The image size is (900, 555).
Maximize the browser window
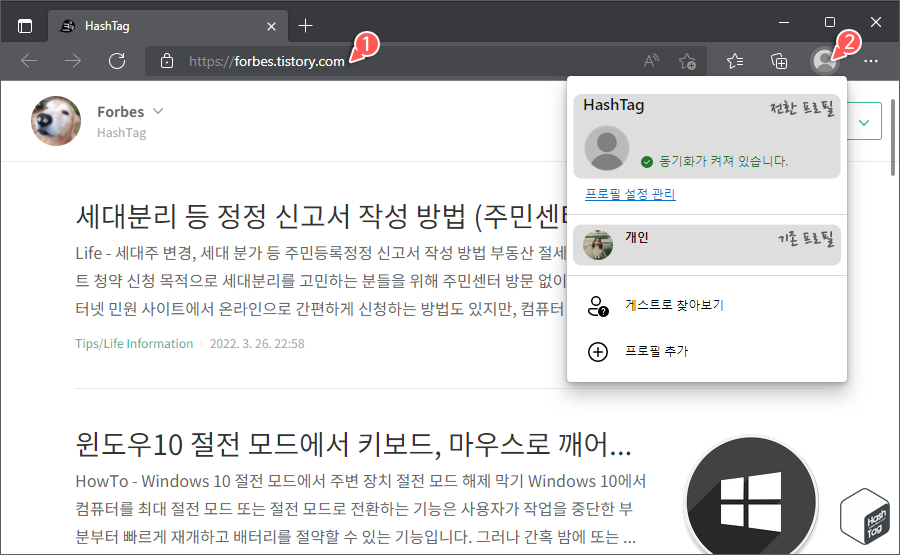tap(830, 22)
